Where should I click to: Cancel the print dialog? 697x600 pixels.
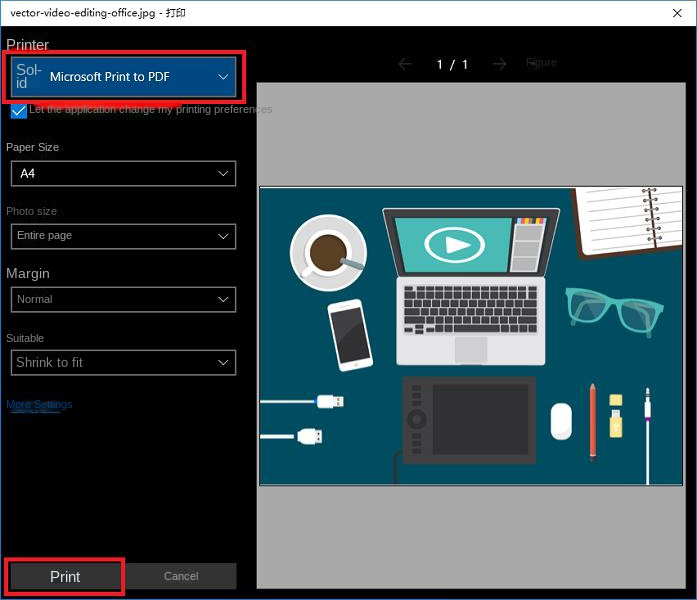point(181,576)
